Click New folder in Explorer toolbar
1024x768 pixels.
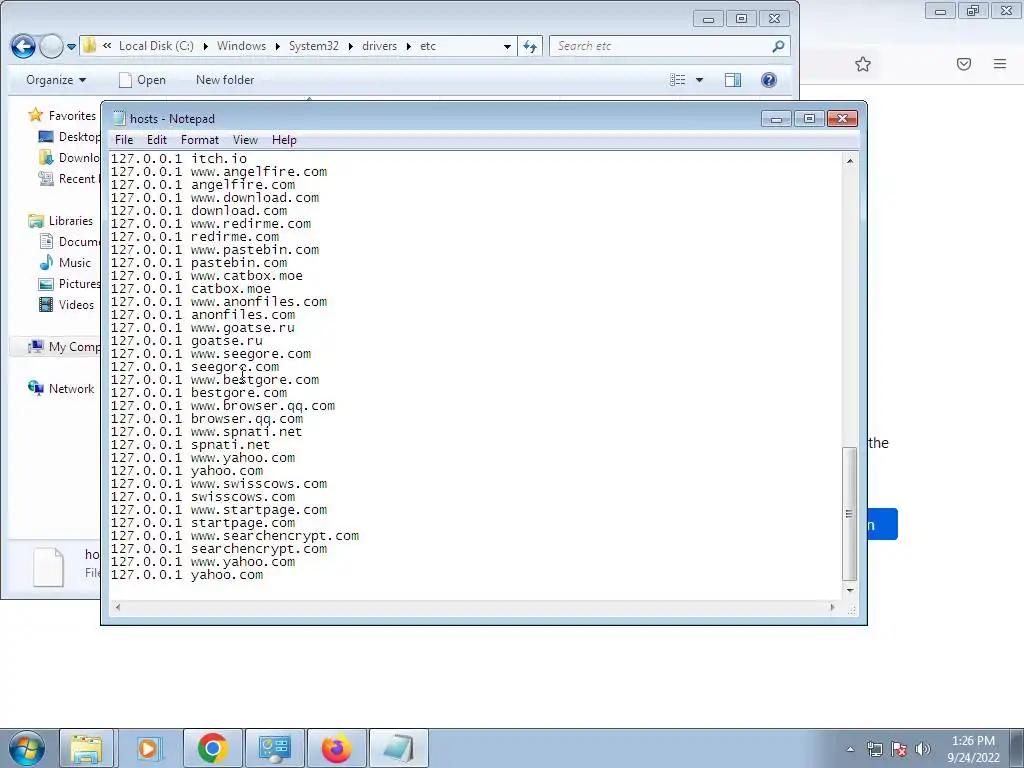click(x=225, y=80)
